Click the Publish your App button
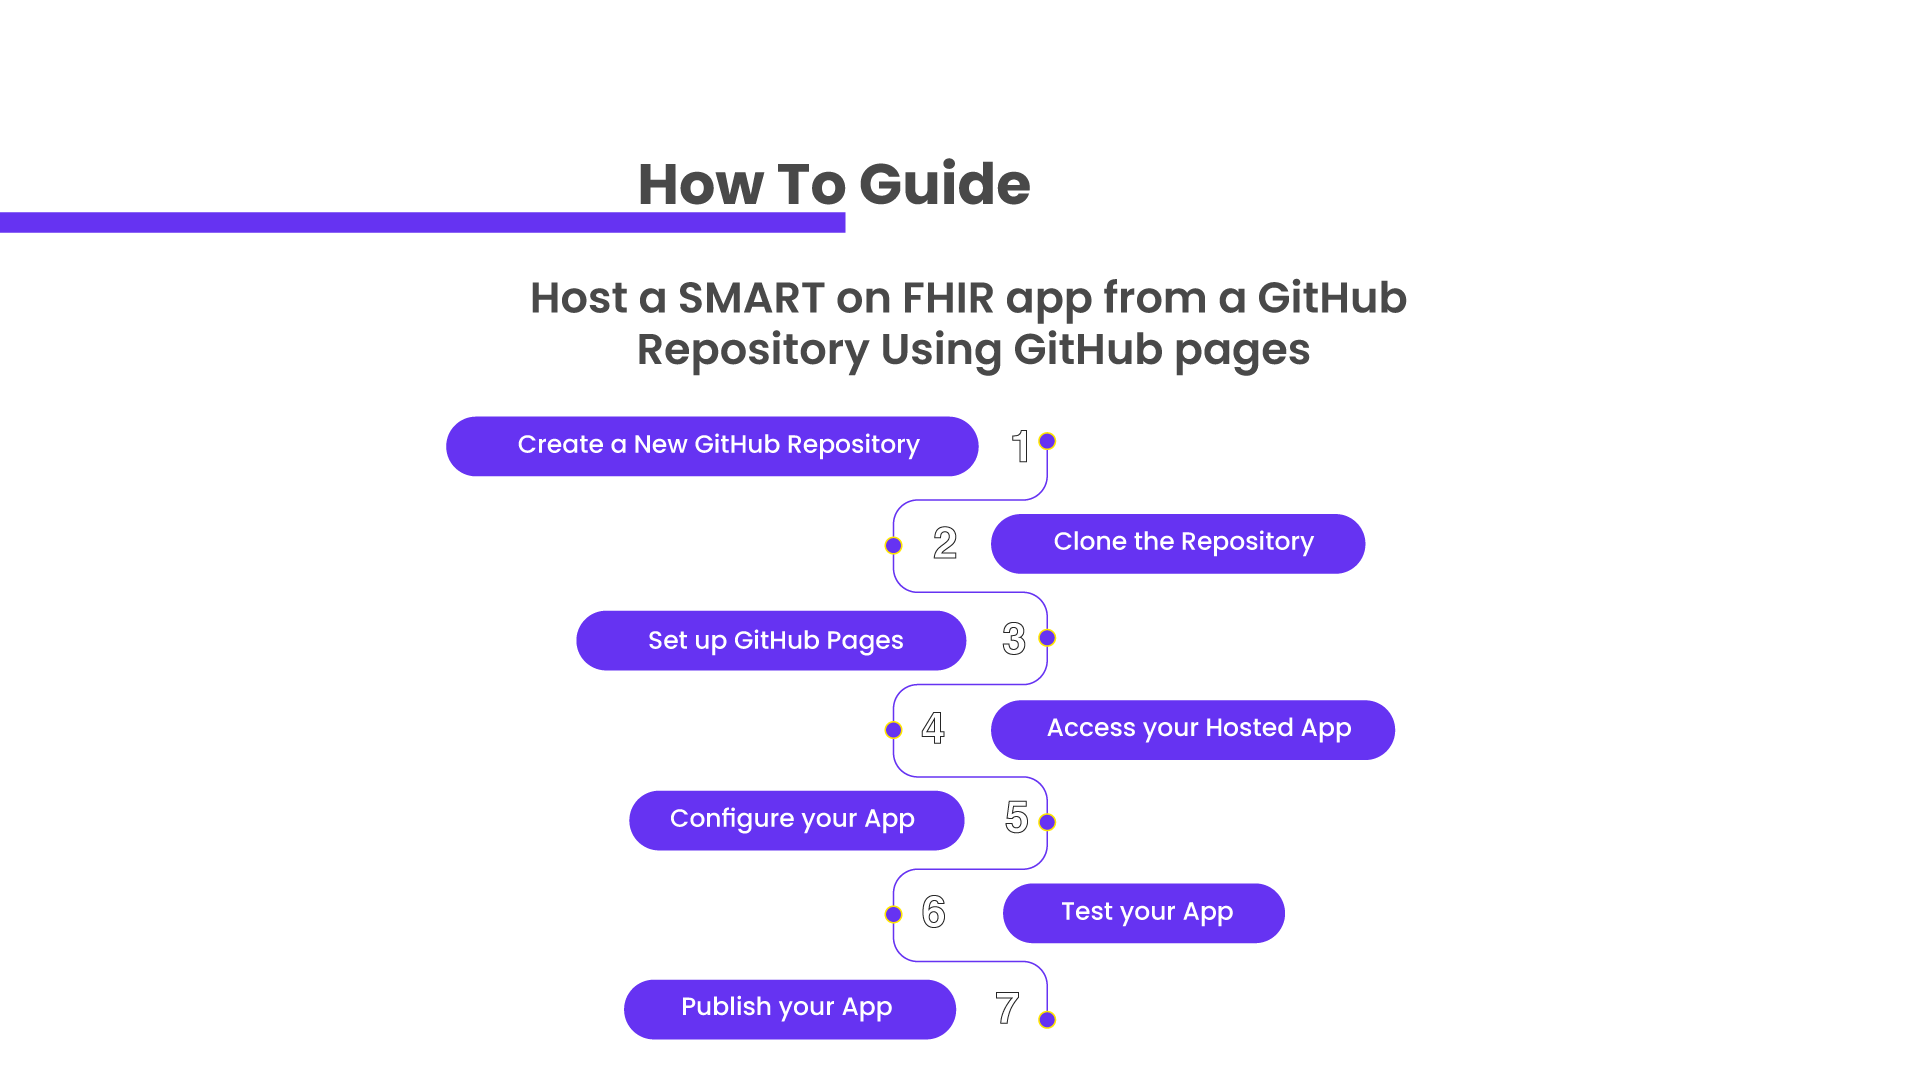 pyautogui.click(x=787, y=1006)
